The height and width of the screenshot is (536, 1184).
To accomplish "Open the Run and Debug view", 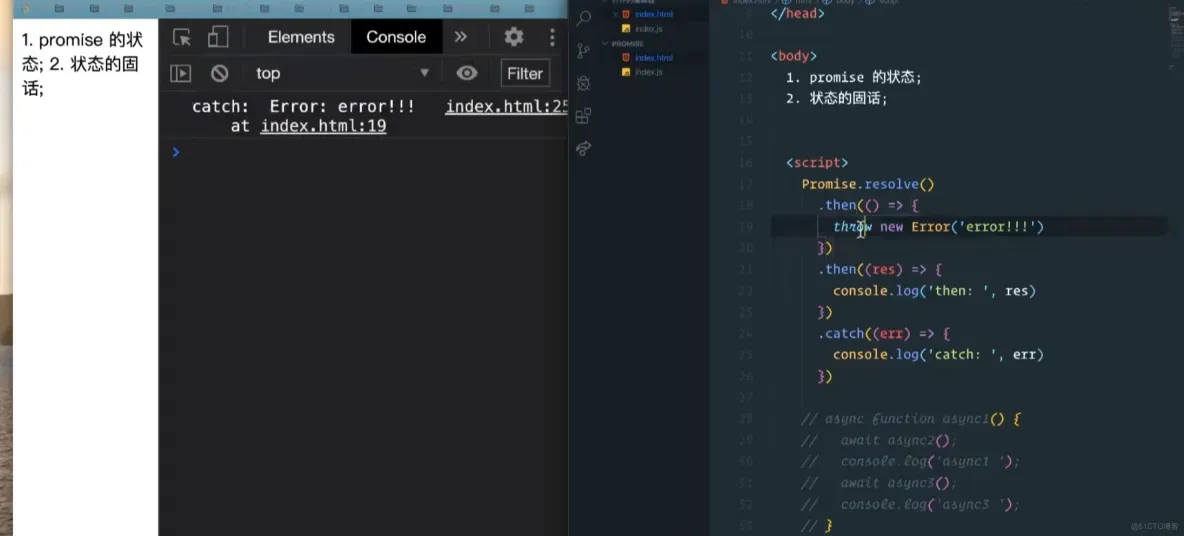I will [583, 83].
